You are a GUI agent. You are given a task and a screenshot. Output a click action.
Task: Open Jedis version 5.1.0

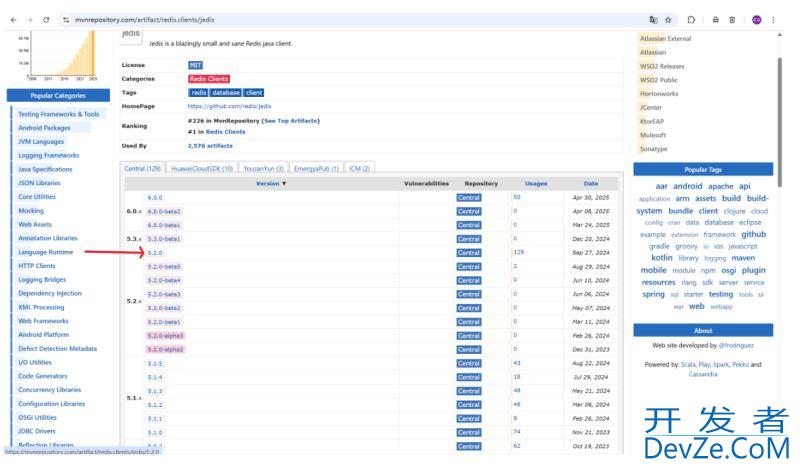click(155, 433)
